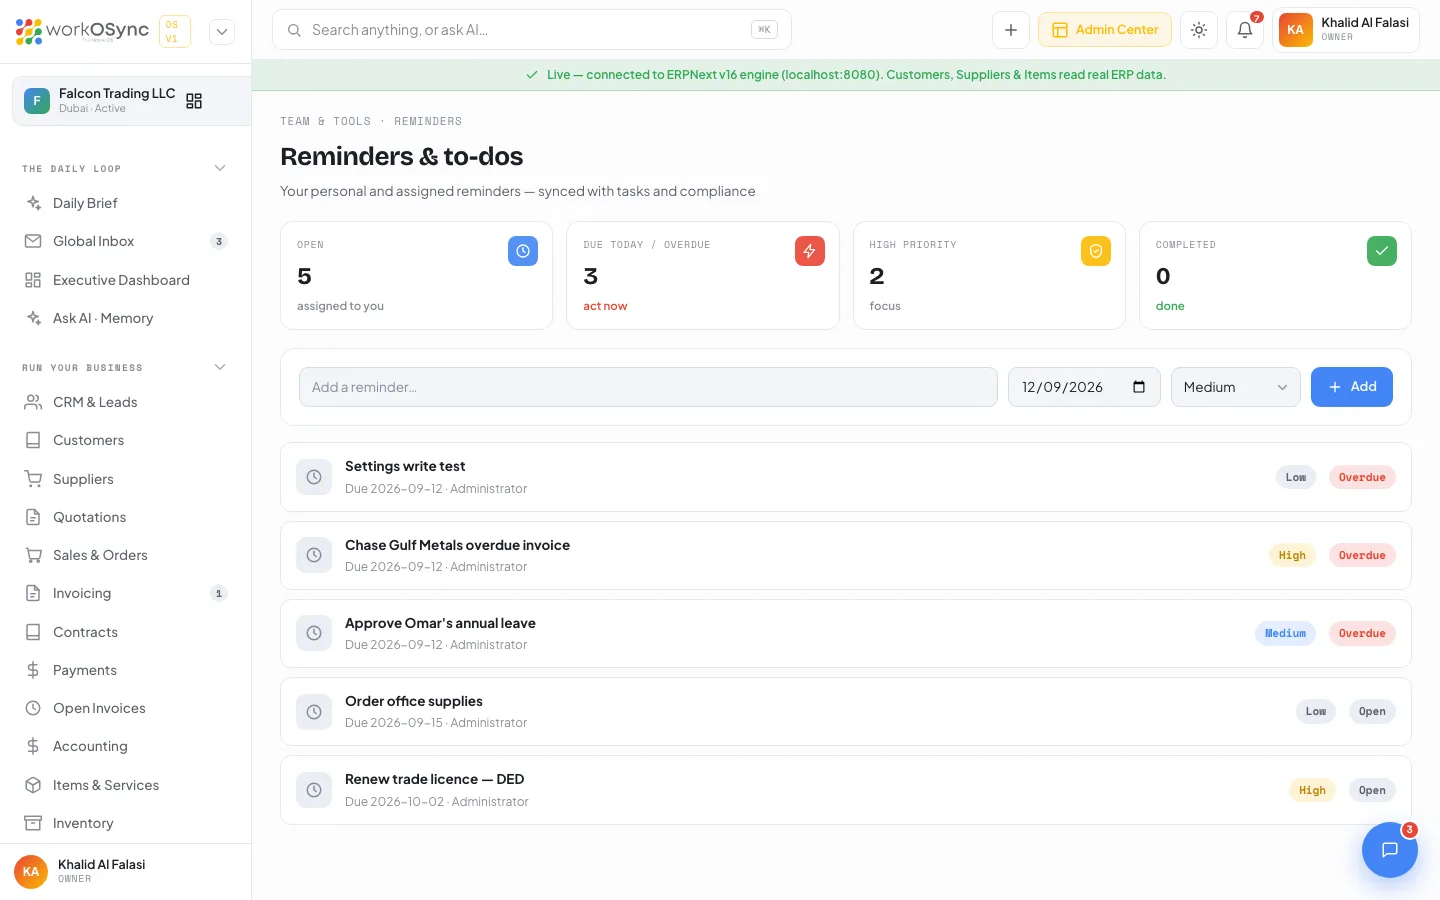Open Daily Brief in sidebar
This screenshot has height=900, width=1440.
click(125, 203)
